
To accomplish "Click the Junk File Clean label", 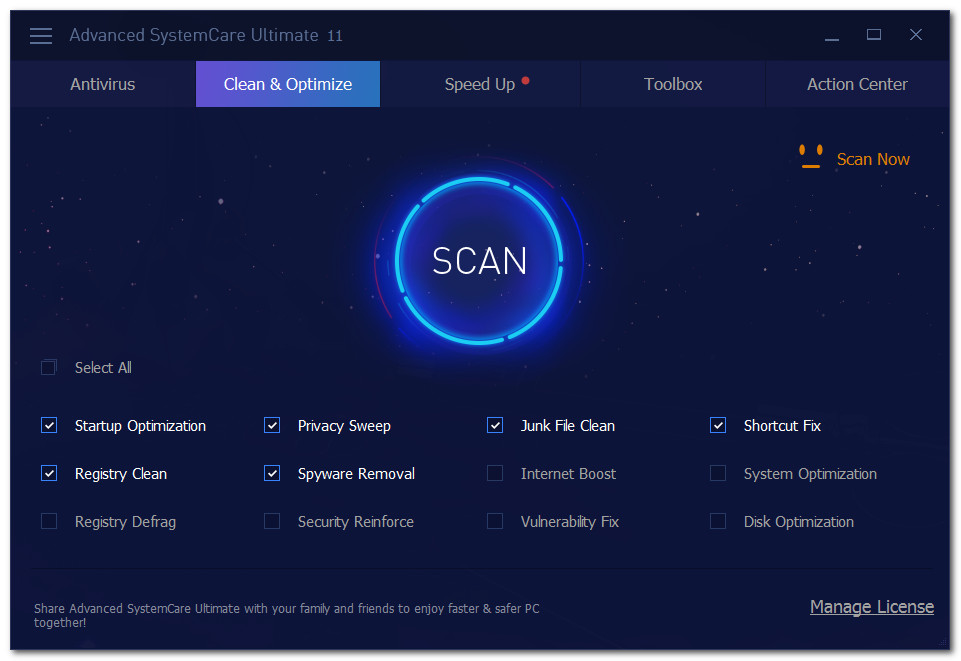I will coord(568,426).
